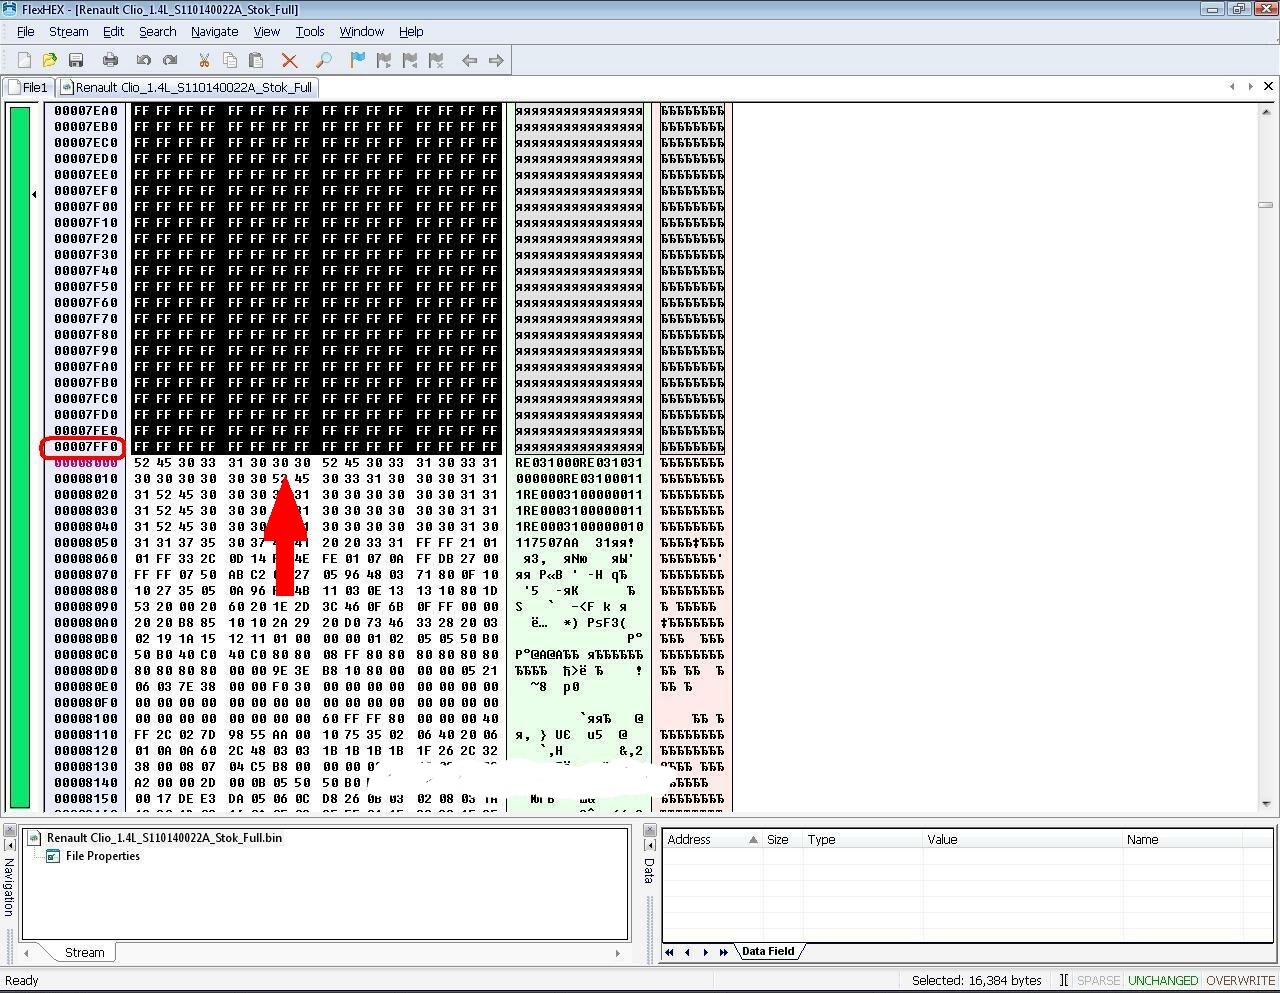Select Renault Clio_1.4L_S110140022A_Stok_Full.bin tree root
The width and height of the screenshot is (1280, 993).
[164, 838]
